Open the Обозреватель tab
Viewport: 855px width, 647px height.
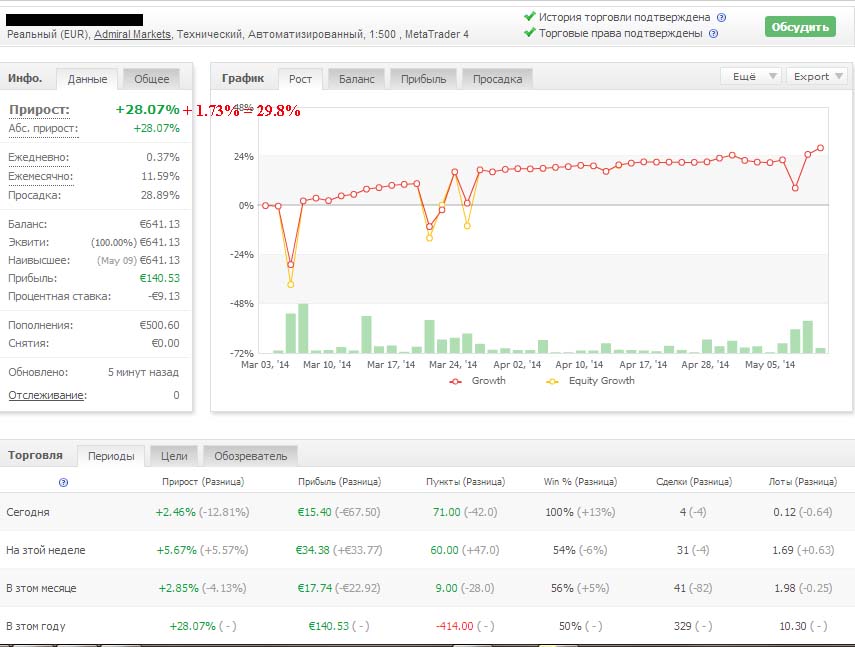click(x=250, y=456)
